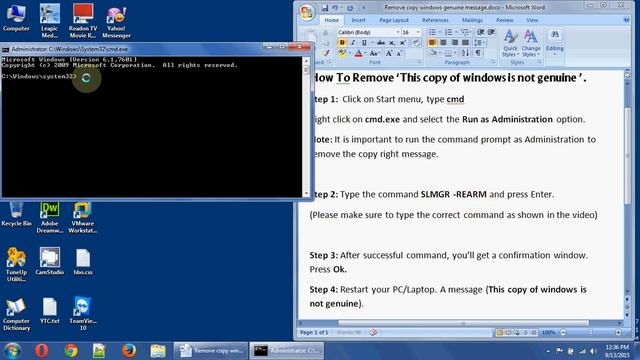
Task: Click the Sort icon in Paragraph group
Action: [x=465, y=53]
